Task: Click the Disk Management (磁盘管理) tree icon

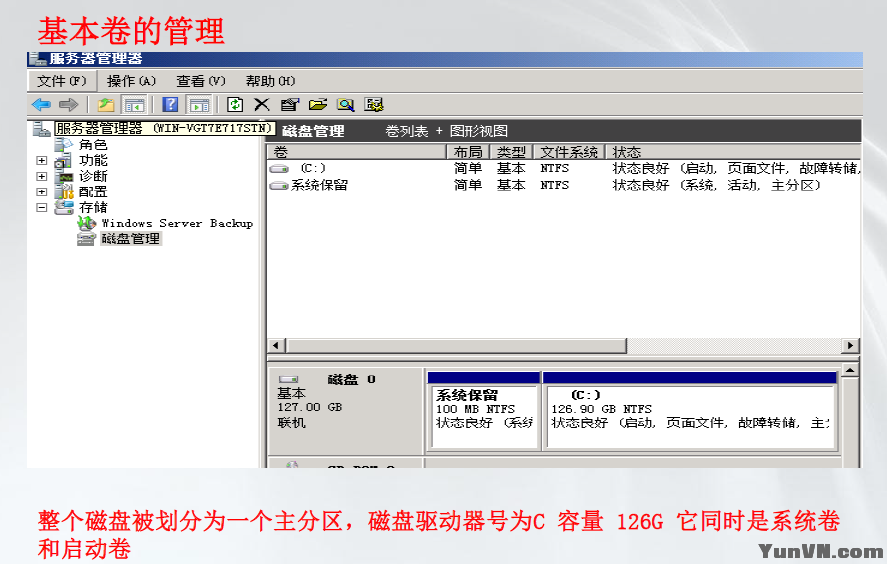Action: point(86,239)
